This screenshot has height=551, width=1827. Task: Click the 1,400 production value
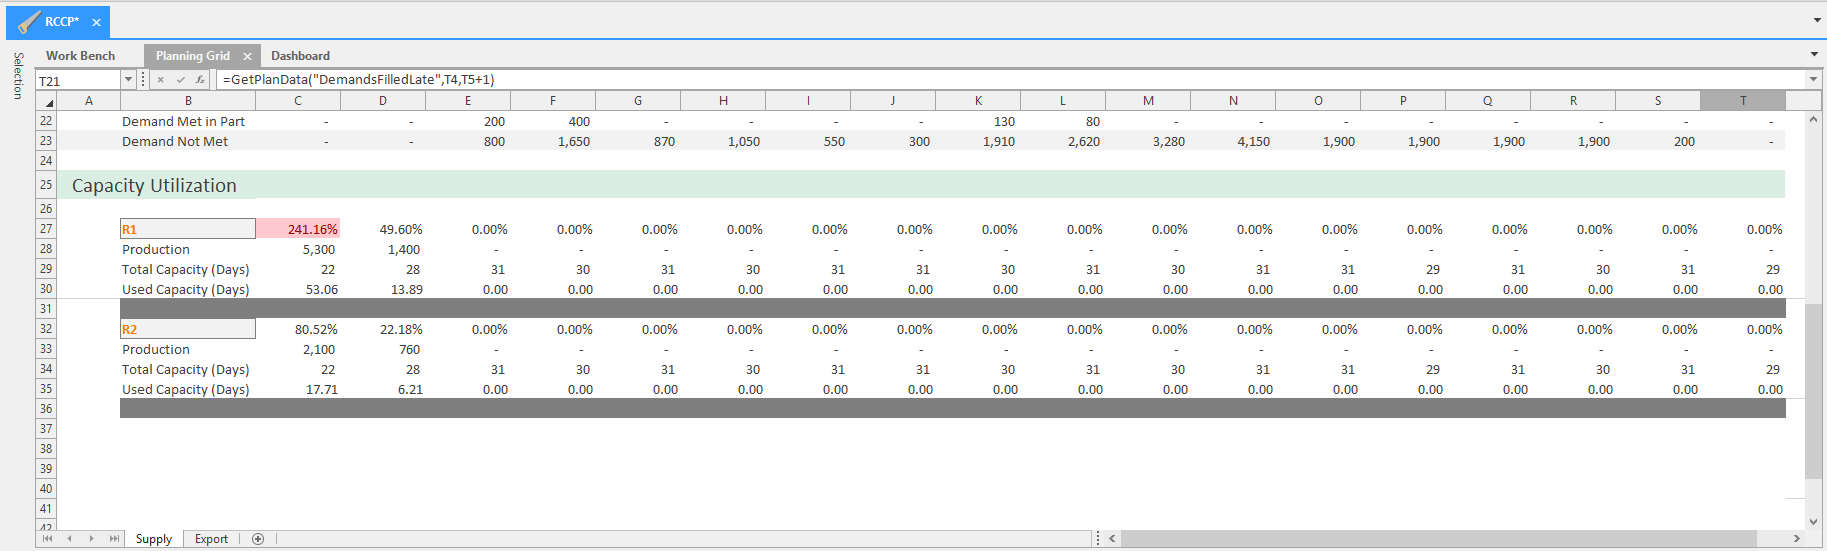pos(383,249)
